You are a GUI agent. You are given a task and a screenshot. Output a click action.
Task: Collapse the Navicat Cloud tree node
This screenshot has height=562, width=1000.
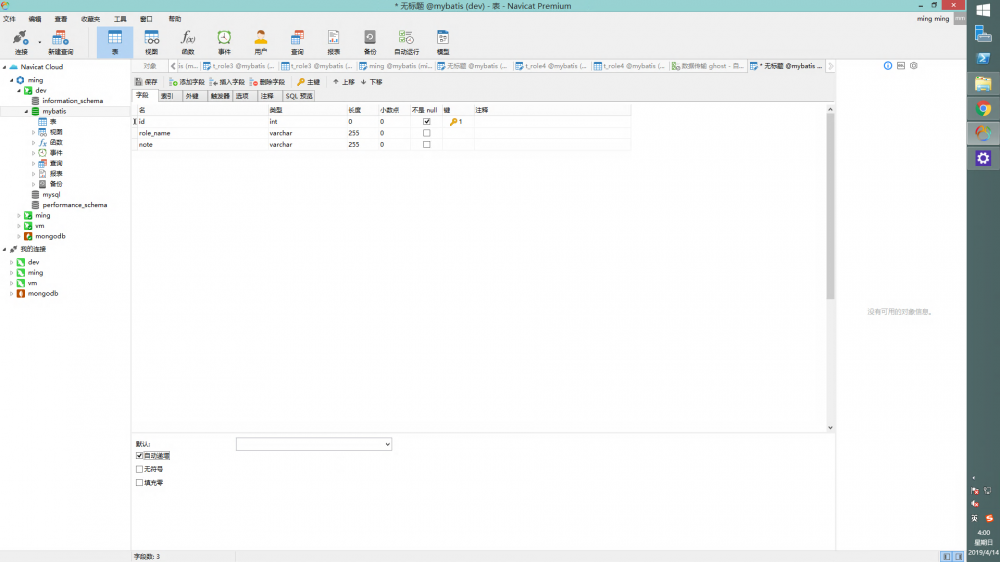4,66
